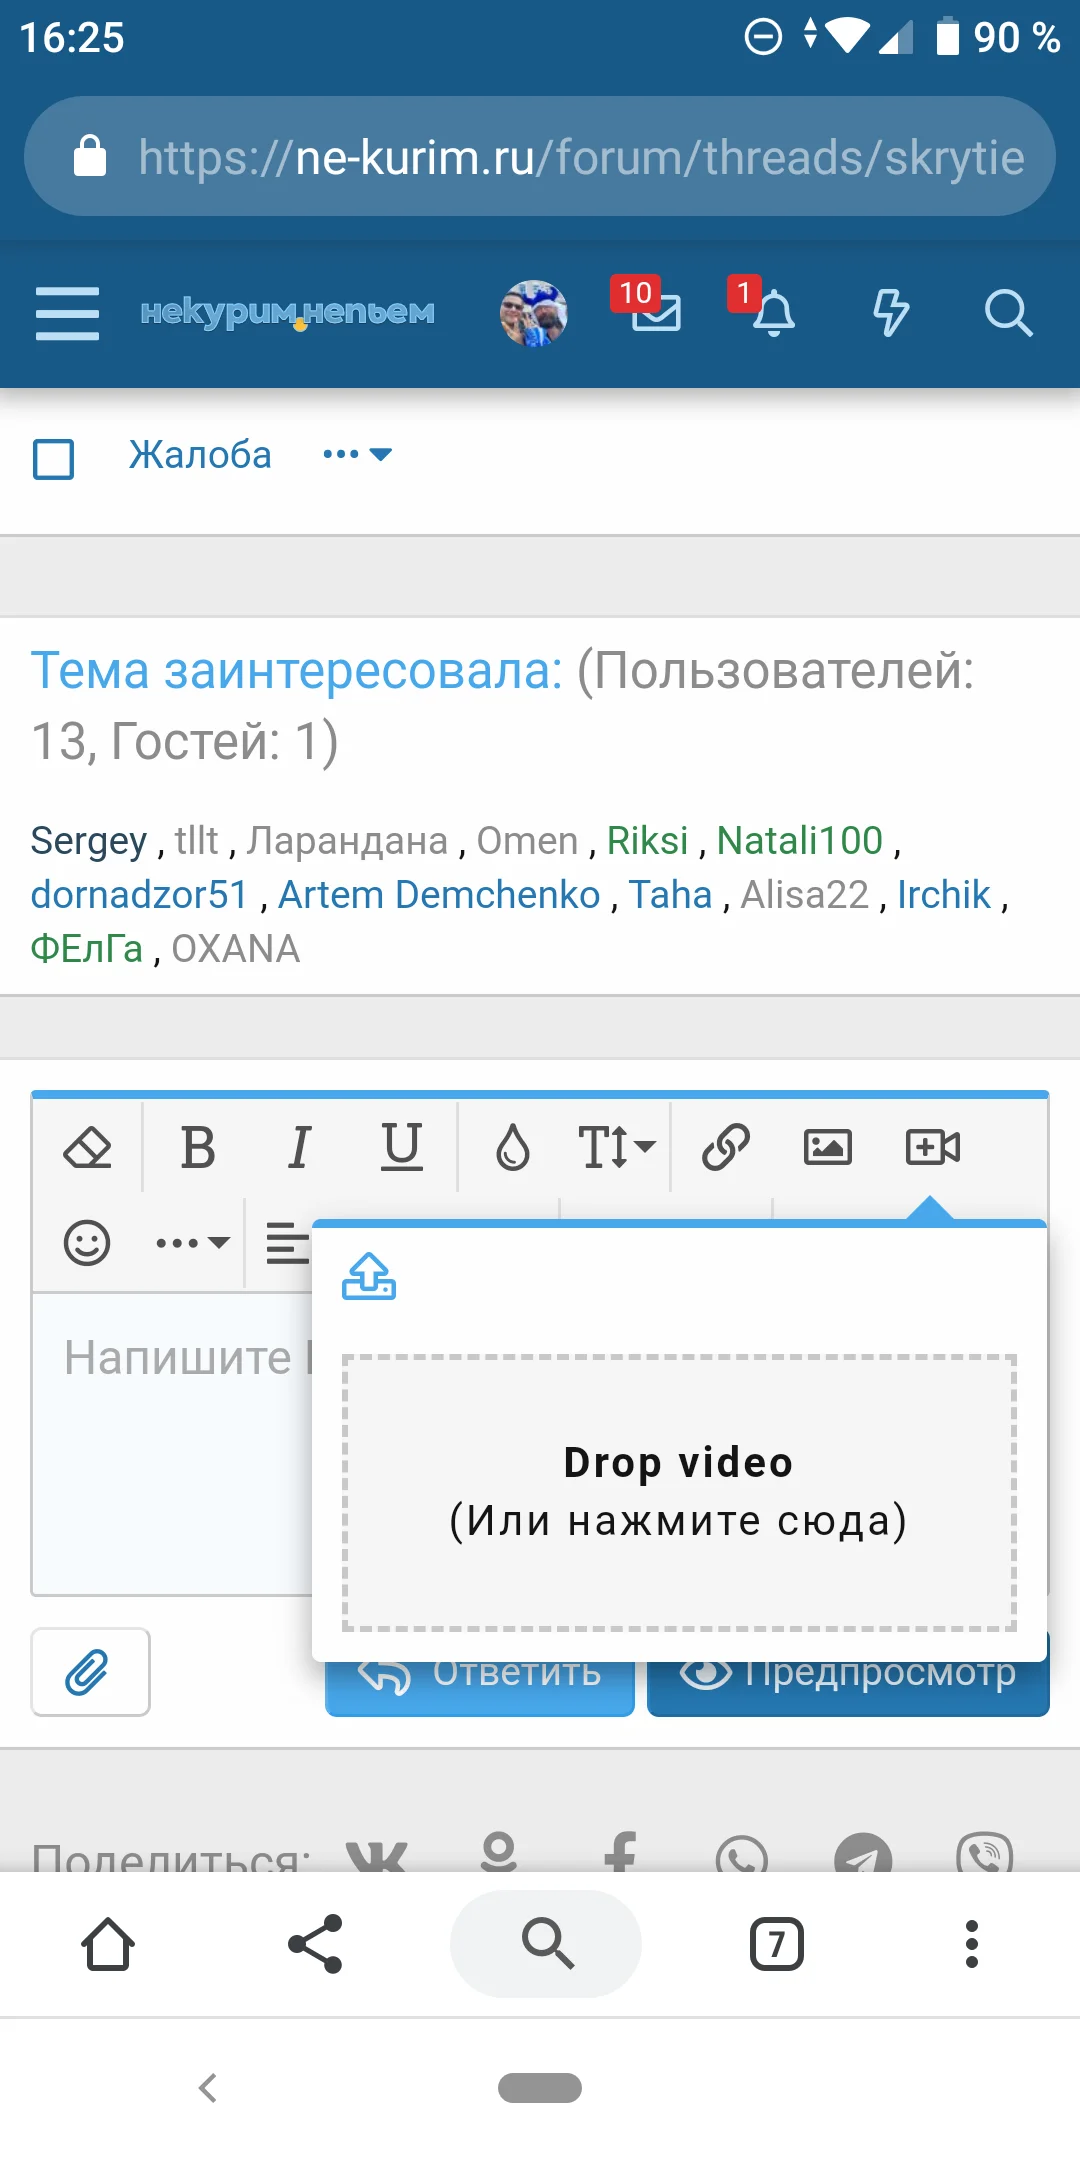
Task: Click the insert video camera icon
Action: pyautogui.click(x=932, y=1147)
